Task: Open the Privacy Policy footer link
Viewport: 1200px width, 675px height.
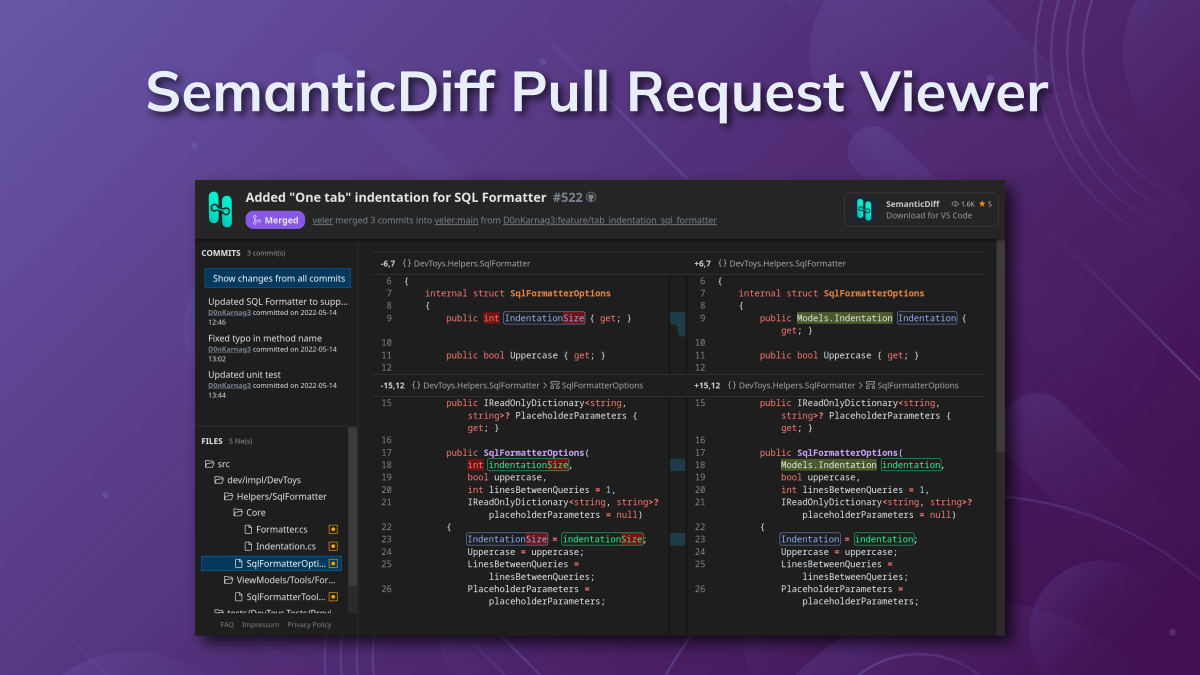Action: (x=309, y=625)
